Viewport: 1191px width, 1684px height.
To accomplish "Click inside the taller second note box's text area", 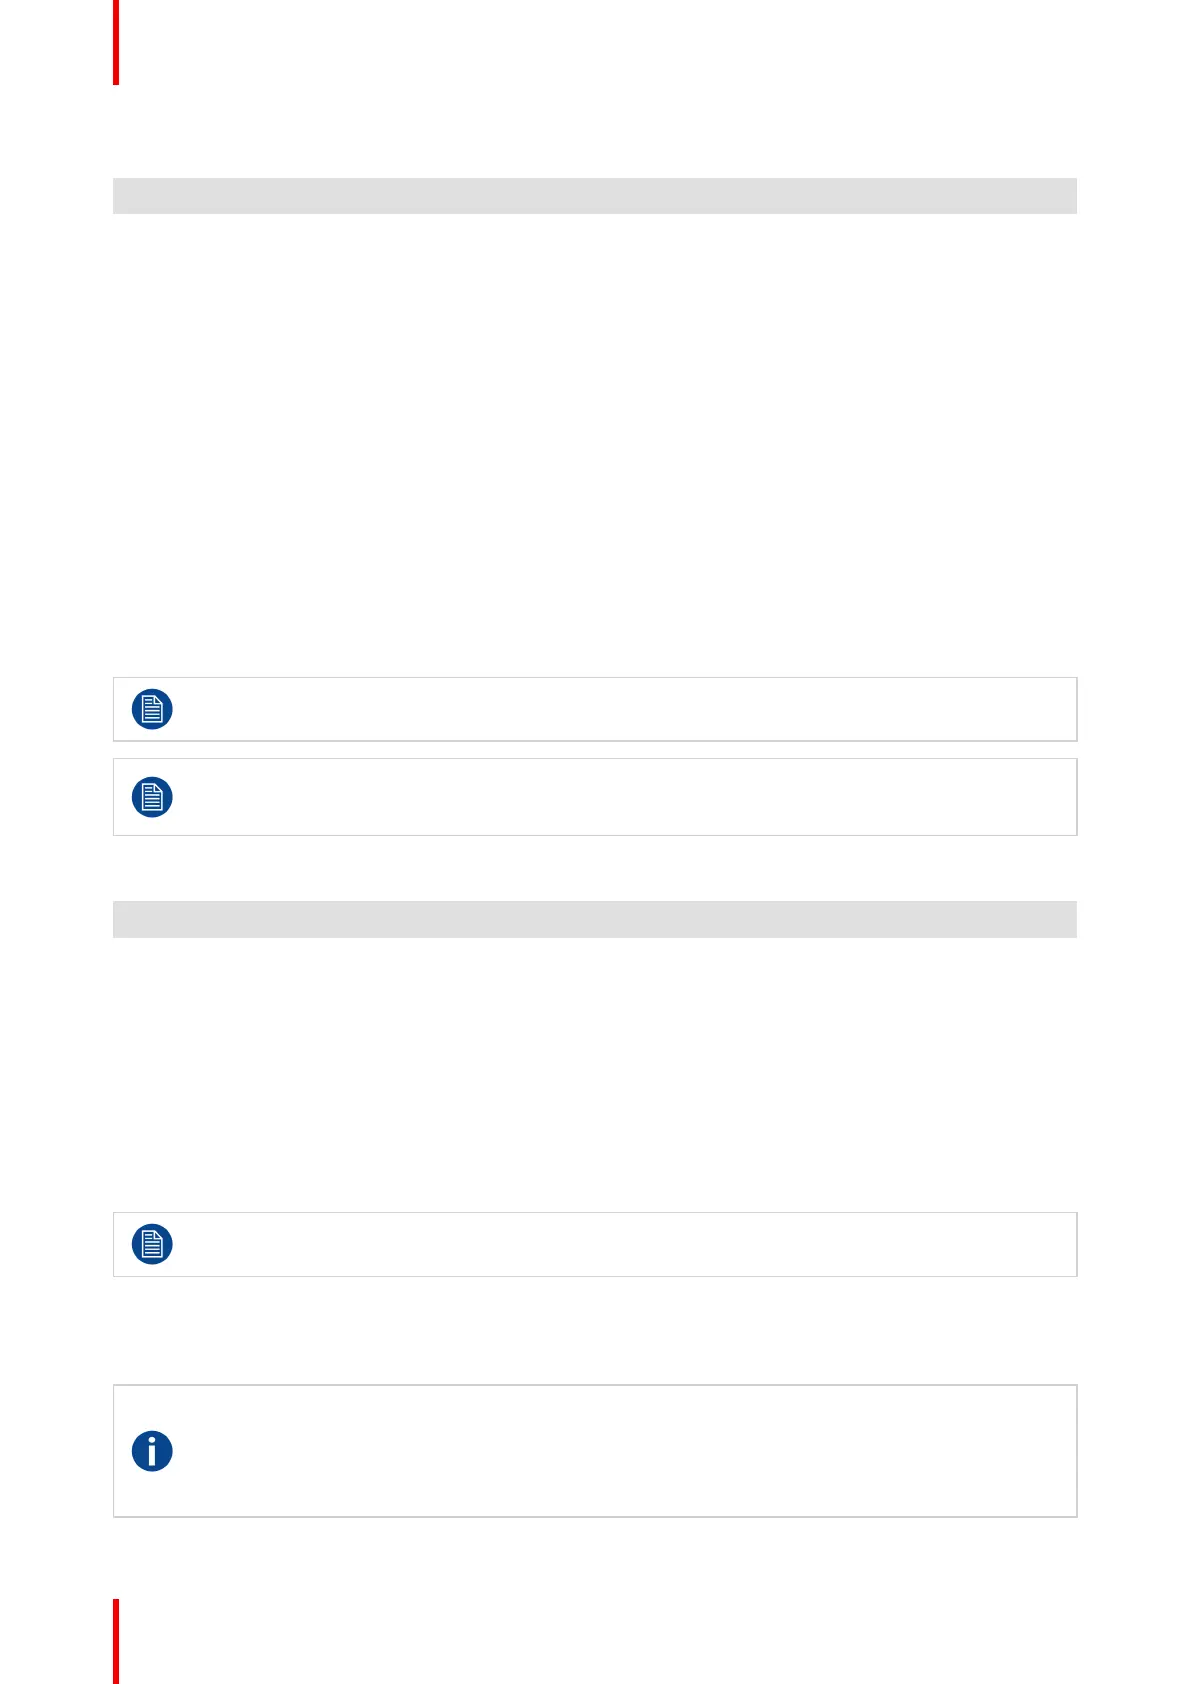I will pyautogui.click(x=620, y=797).
